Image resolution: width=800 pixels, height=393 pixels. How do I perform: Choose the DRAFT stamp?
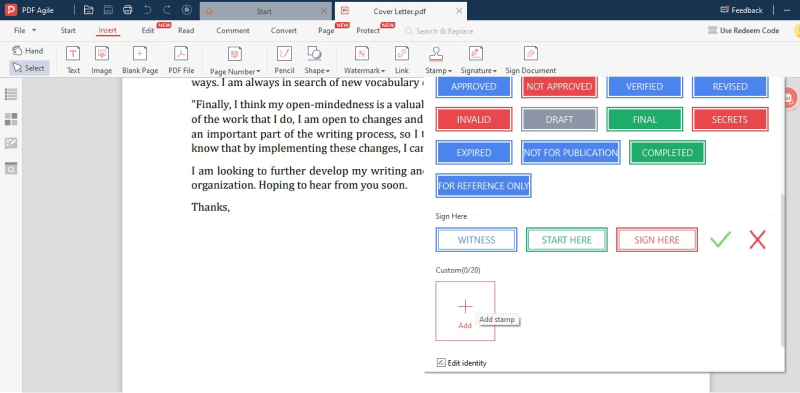tap(559, 119)
